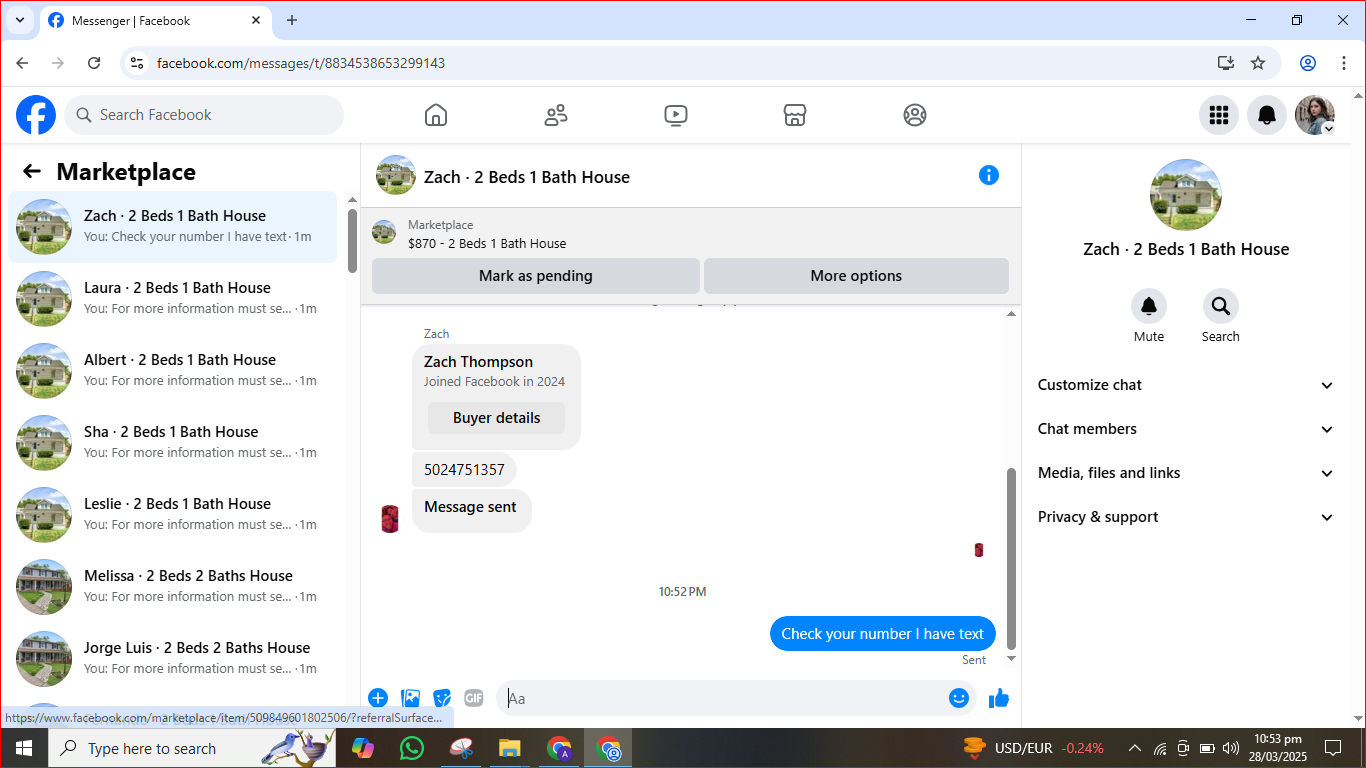
Task: Expand Chat members section
Action: (1186, 429)
